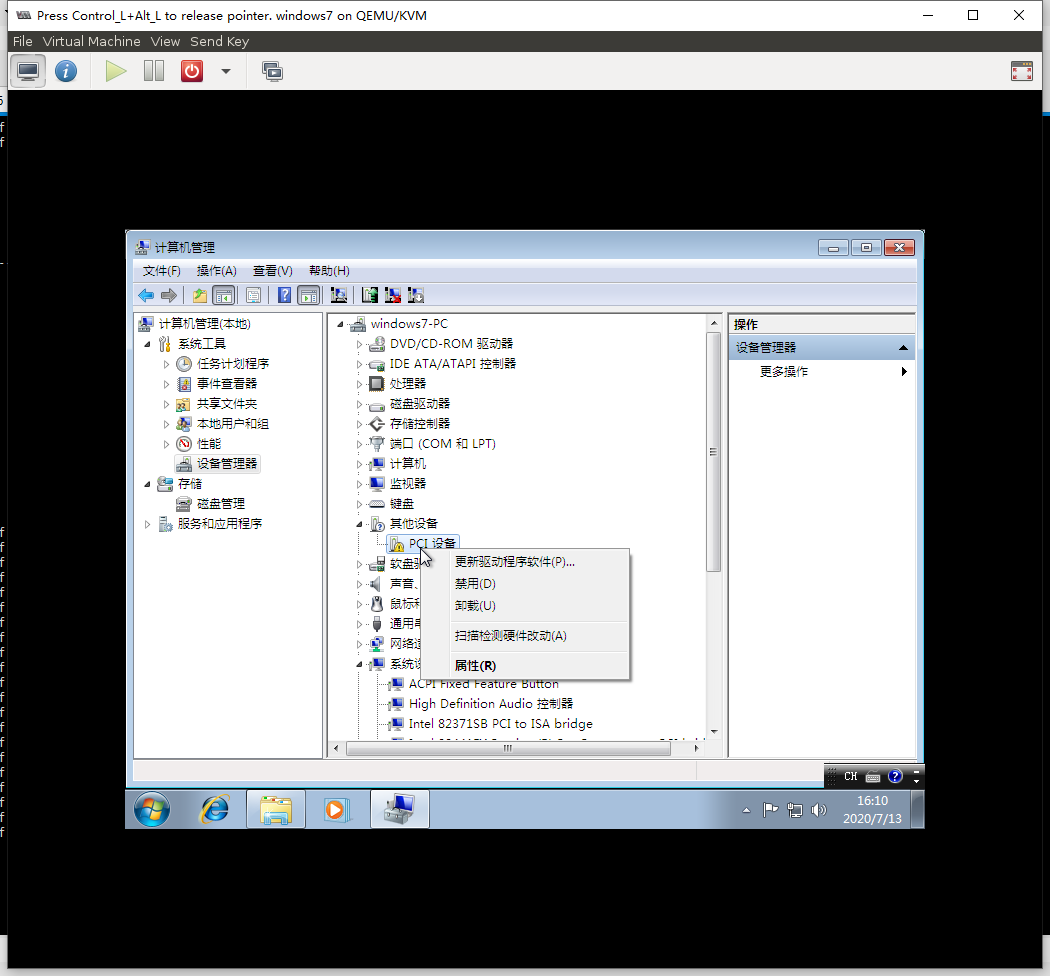Viewport: 1050px width, 976px height.
Task: Open Help via the blue question mark icon
Action: tap(284, 294)
